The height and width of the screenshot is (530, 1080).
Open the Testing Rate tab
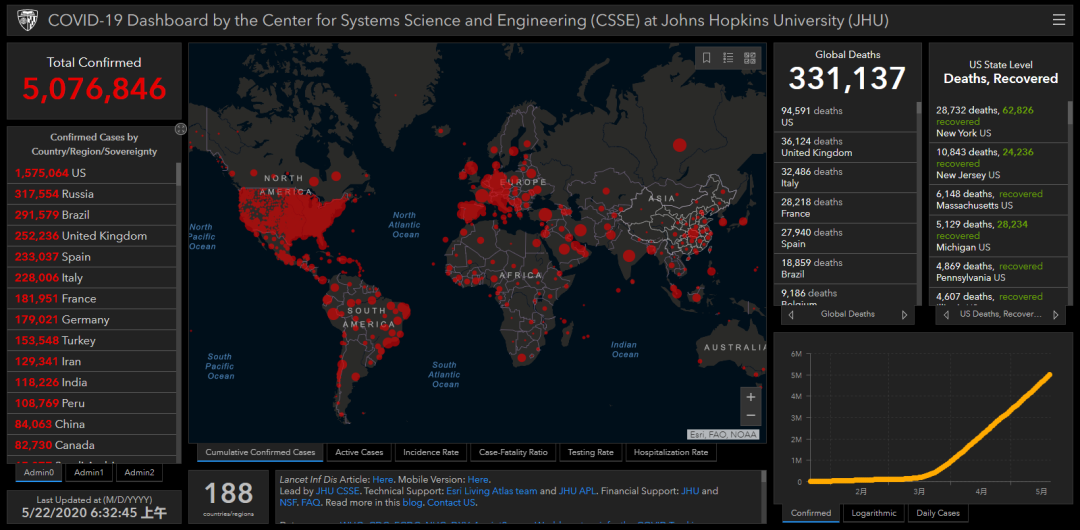(590, 453)
